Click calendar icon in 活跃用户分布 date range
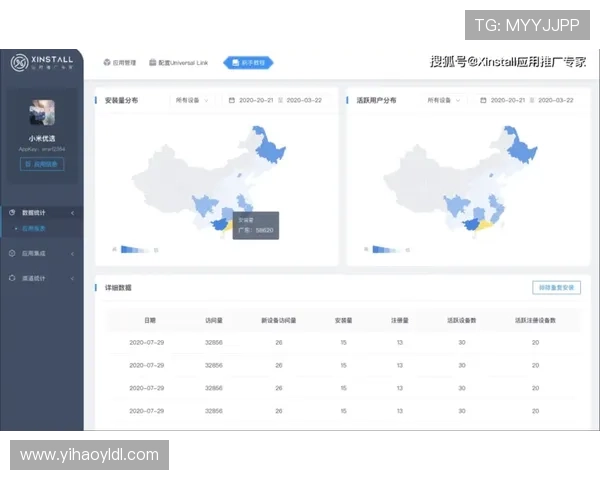Viewport: 600px width, 480px height. (483, 100)
